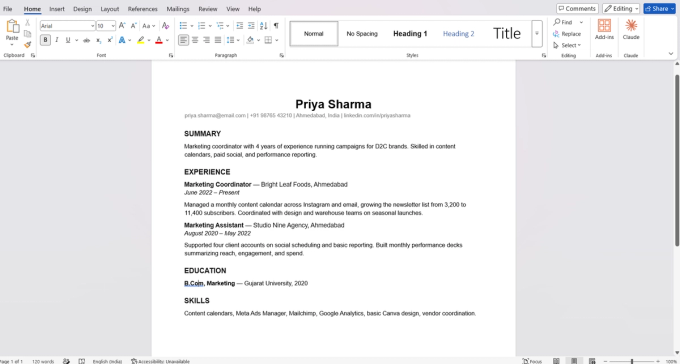
Task: Increase font size with Grow Font
Action: [122, 26]
